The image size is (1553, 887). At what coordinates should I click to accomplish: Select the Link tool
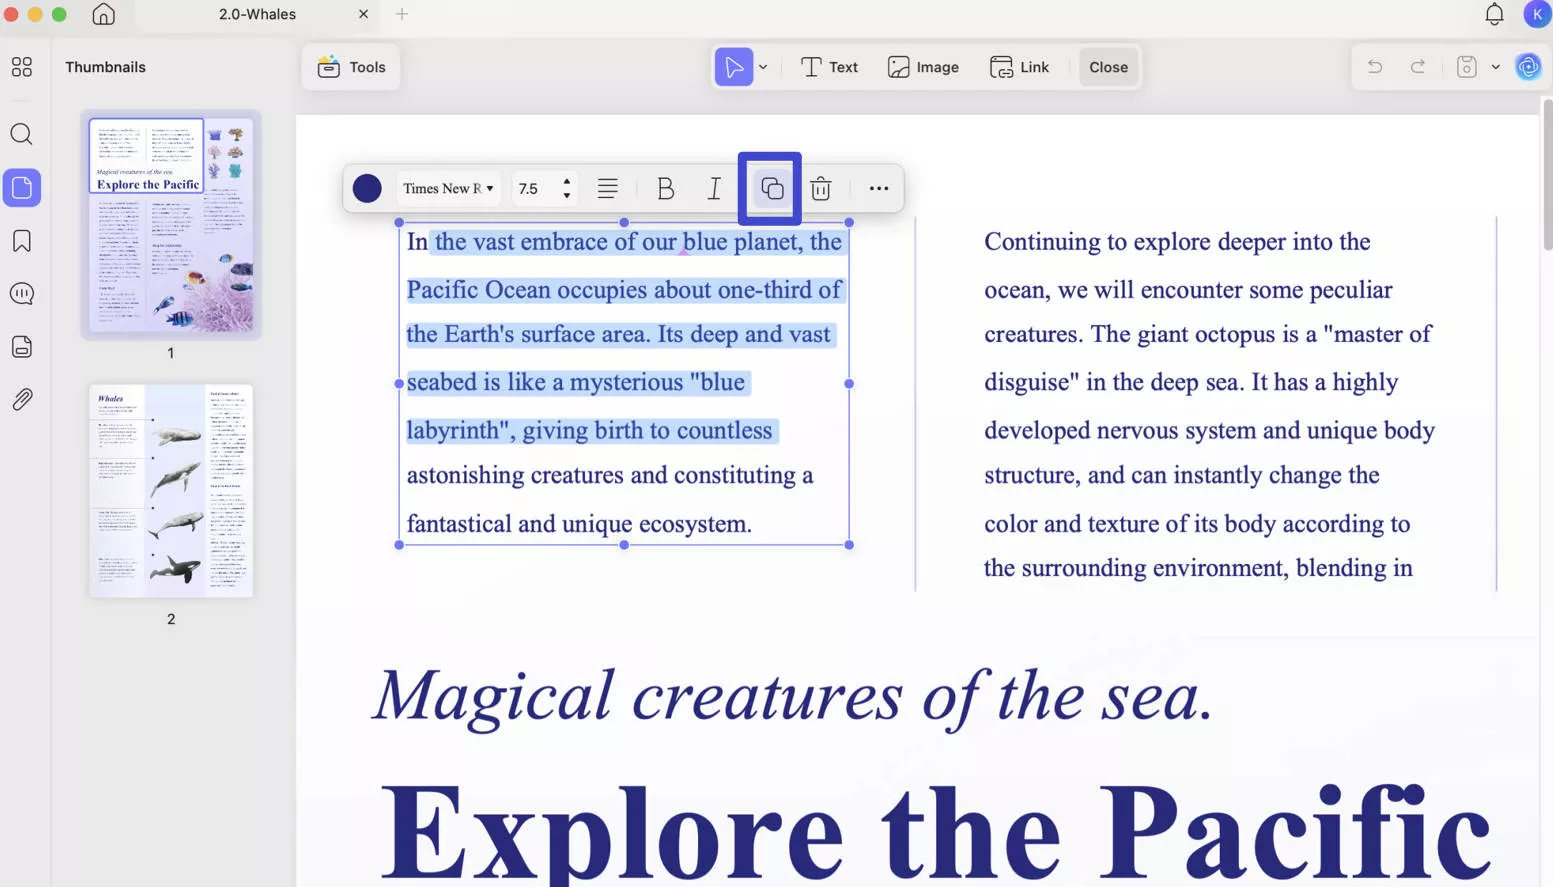pos(1020,66)
